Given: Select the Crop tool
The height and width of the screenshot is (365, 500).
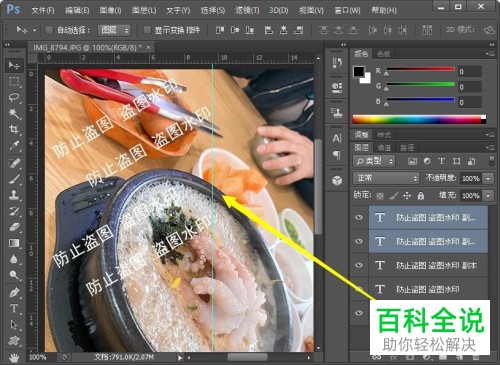Looking at the screenshot, I should 14,129.
